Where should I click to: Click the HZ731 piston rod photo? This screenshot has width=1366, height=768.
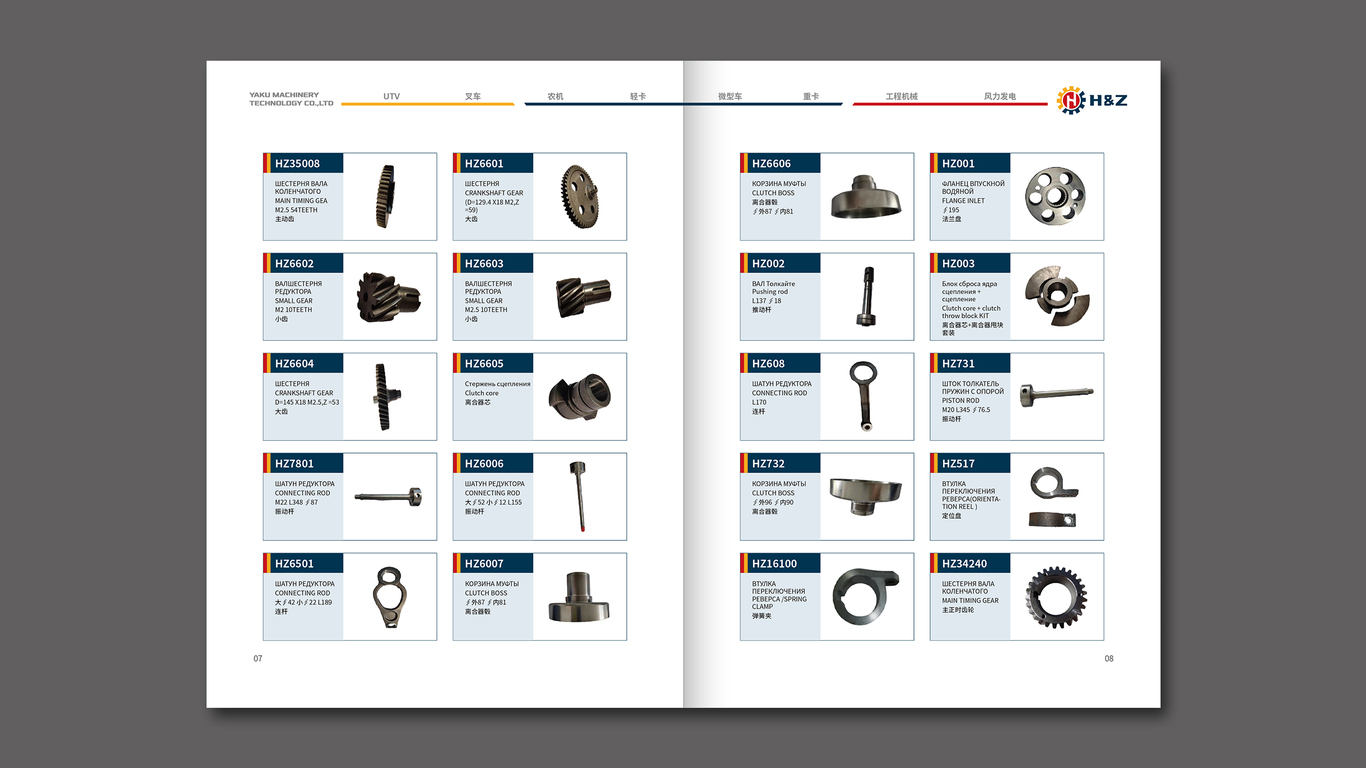click(x=1056, y=395)
